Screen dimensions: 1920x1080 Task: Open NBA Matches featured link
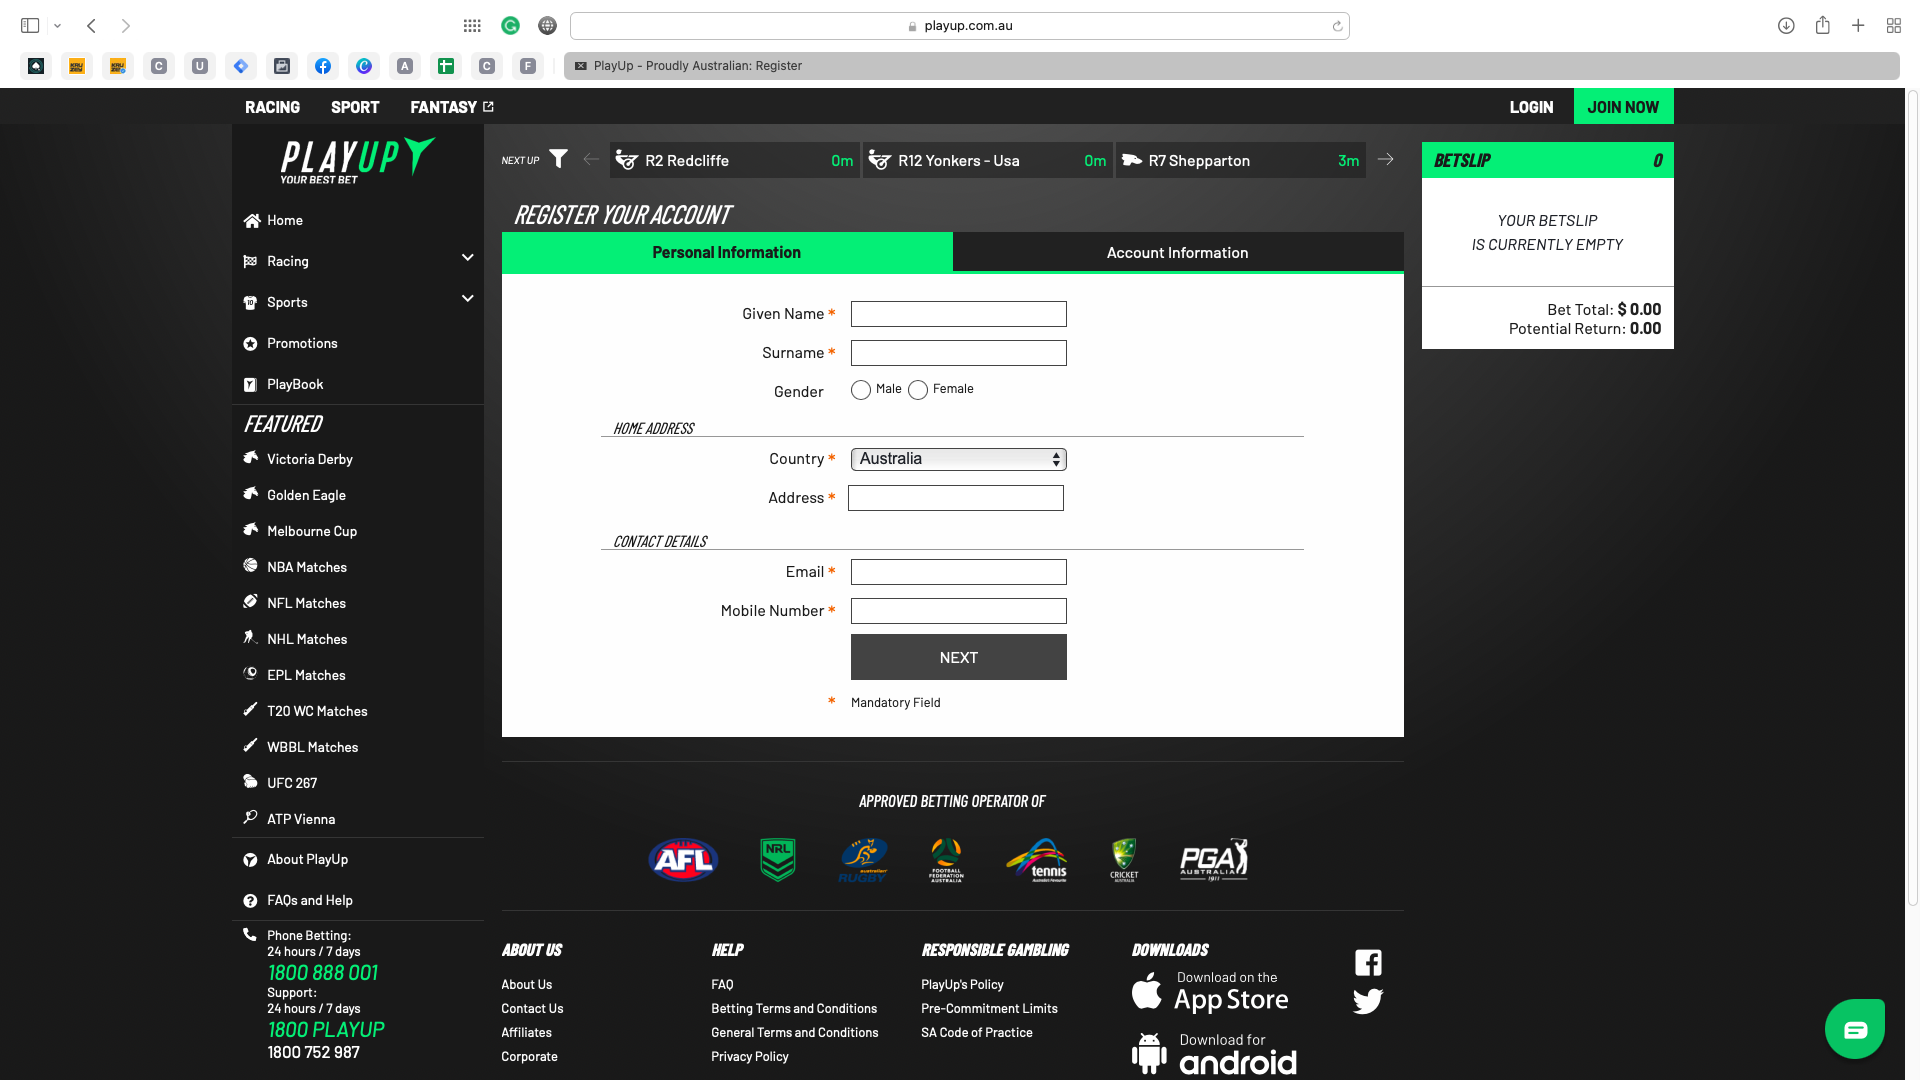[306, 567]
